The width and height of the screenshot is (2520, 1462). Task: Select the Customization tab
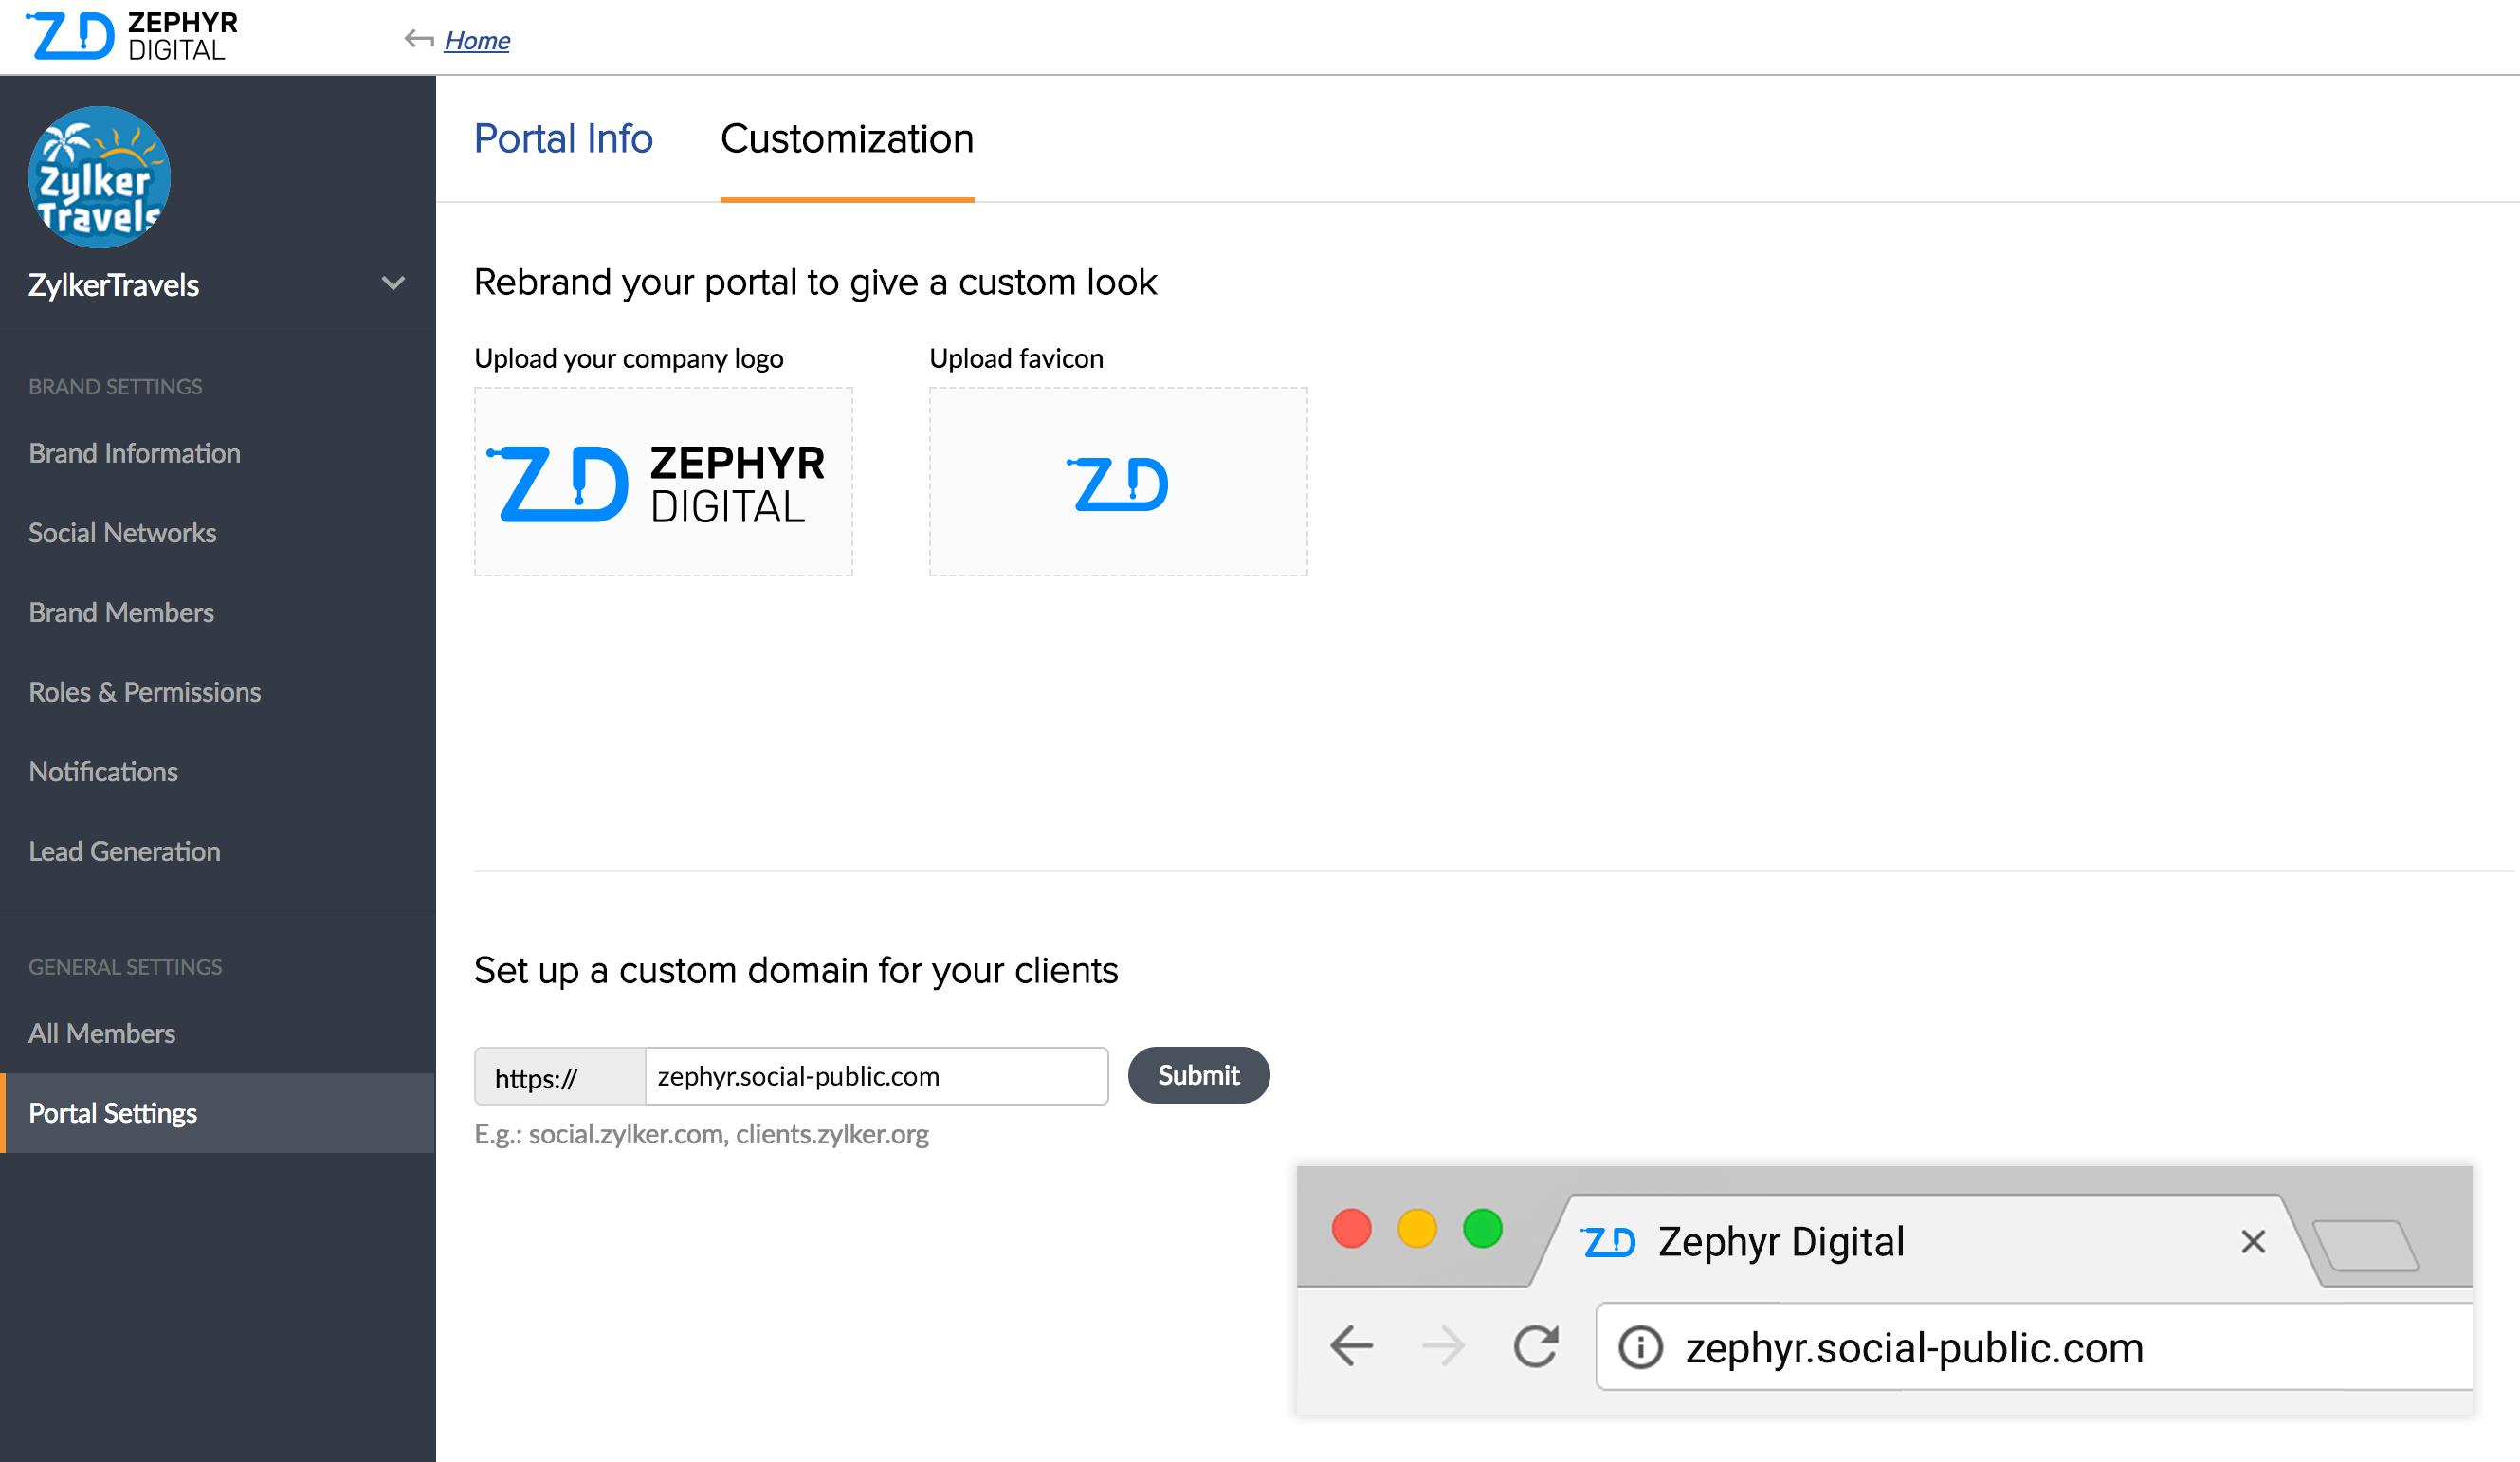pyautogui.click(x=847, y=139)
